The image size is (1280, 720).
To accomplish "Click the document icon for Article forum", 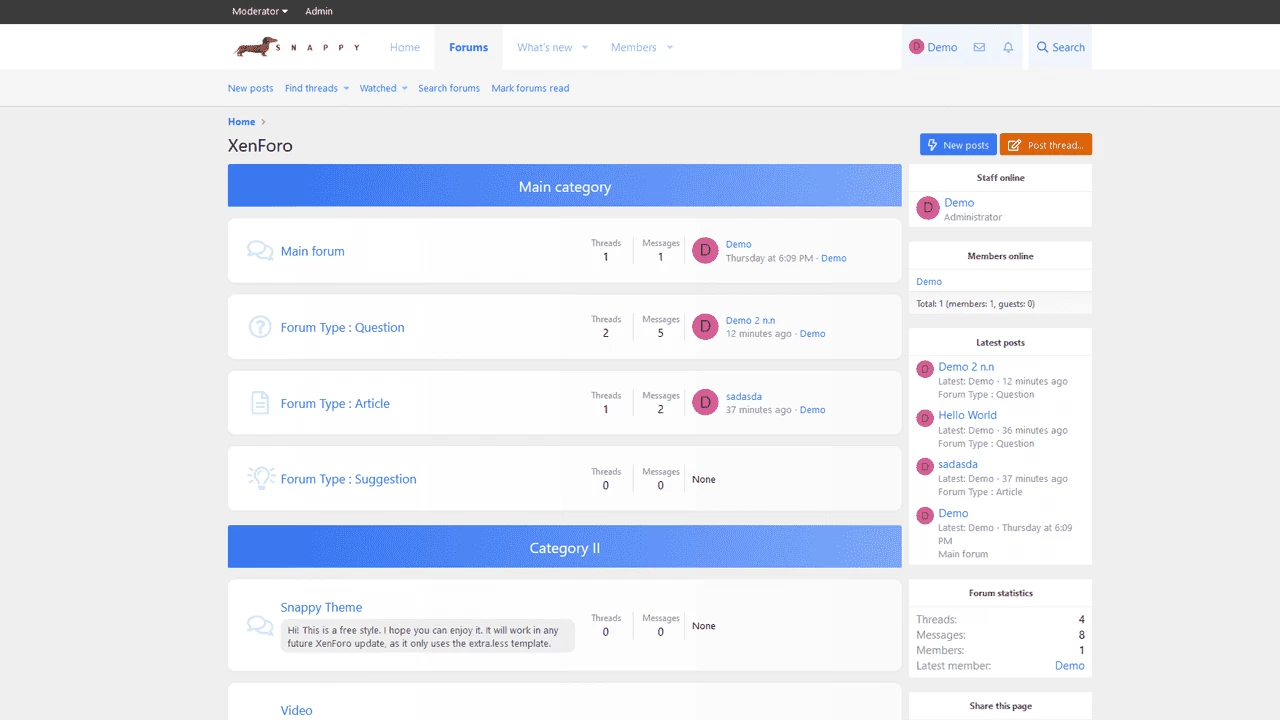I will click(x=260, y=403).
